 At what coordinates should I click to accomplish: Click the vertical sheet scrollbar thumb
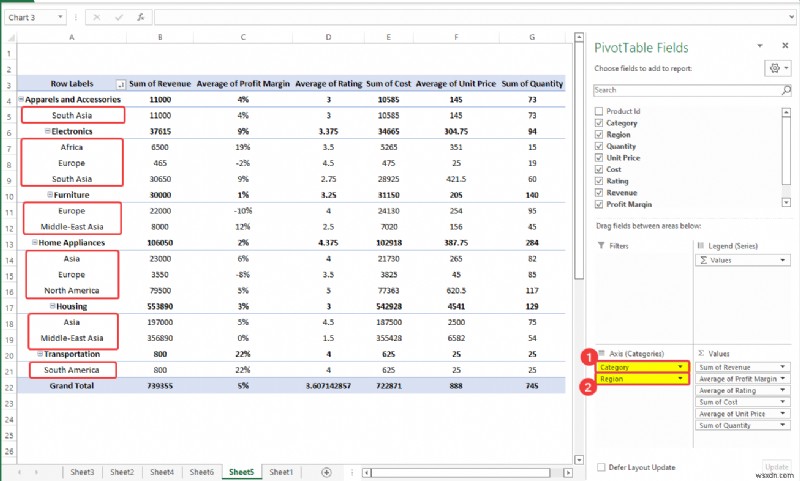579,161
